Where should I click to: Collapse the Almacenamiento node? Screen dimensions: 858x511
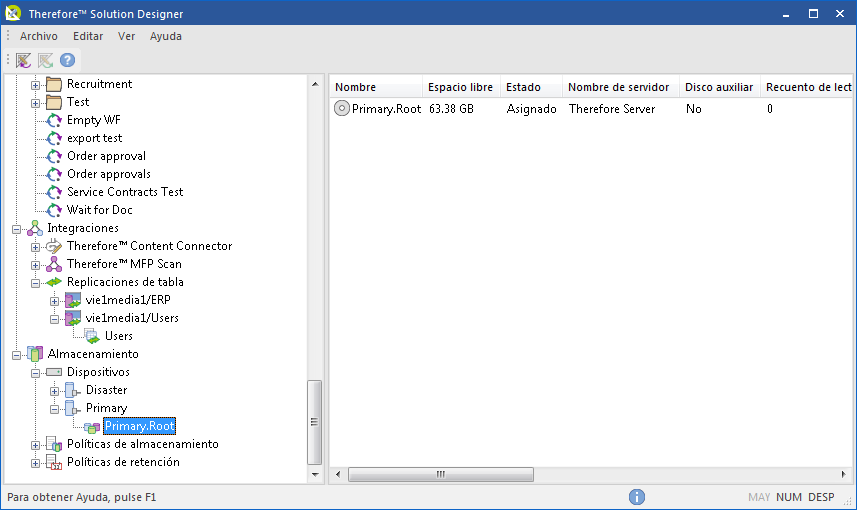coord(16,355)
